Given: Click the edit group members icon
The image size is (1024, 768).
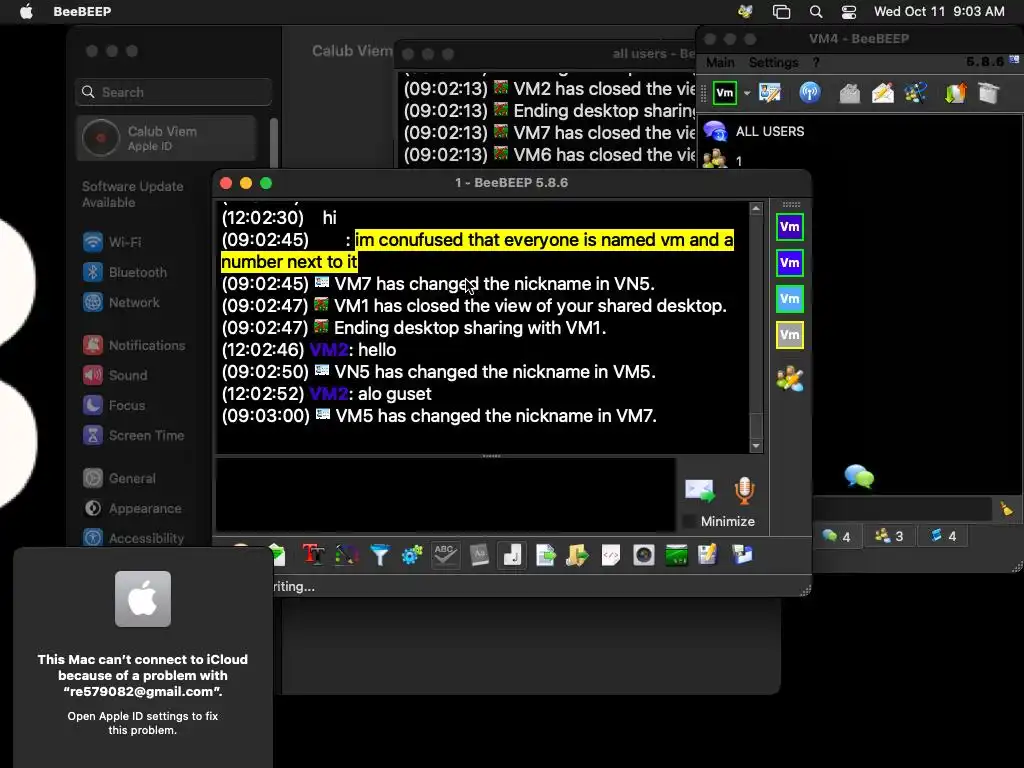Looking at the screenshot, I should click(790, 379).
